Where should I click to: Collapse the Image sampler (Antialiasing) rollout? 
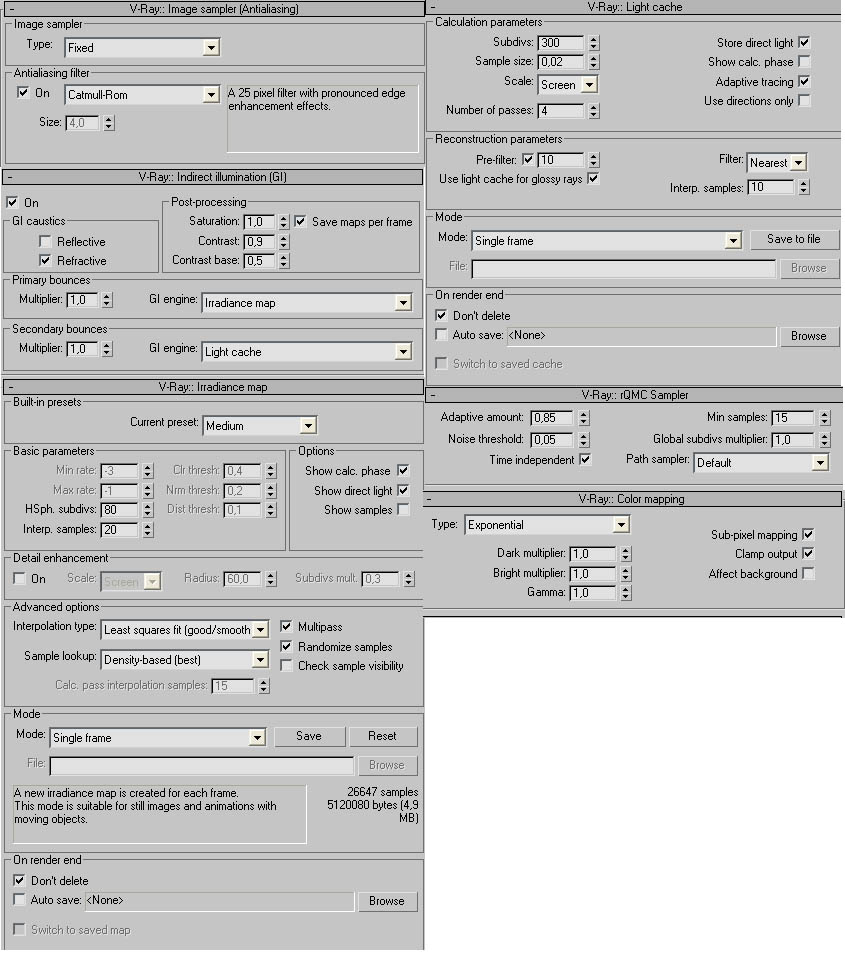(x=214, y=9)
